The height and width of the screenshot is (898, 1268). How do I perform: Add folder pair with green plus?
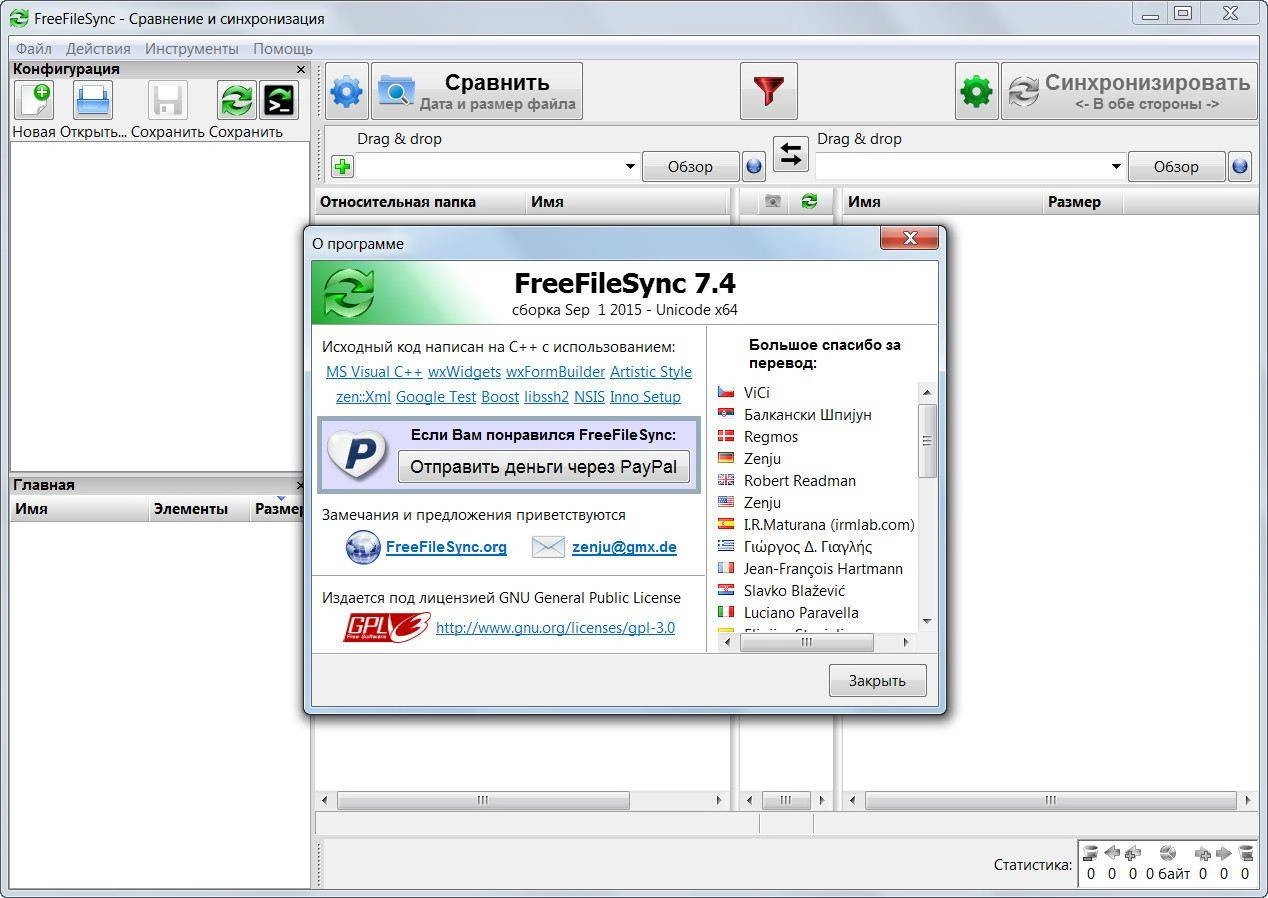click(342, 167)
